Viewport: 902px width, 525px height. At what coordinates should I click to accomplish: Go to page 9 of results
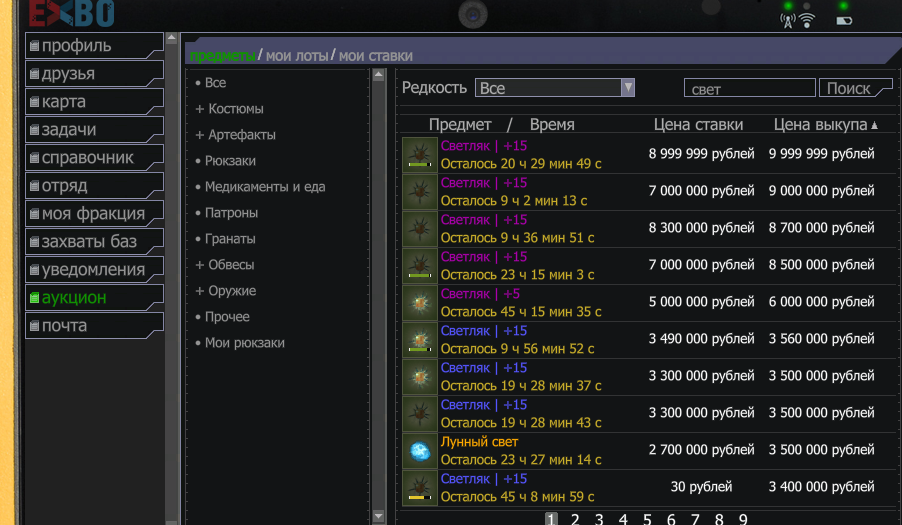pyautogui.click(x=743, y=519)
